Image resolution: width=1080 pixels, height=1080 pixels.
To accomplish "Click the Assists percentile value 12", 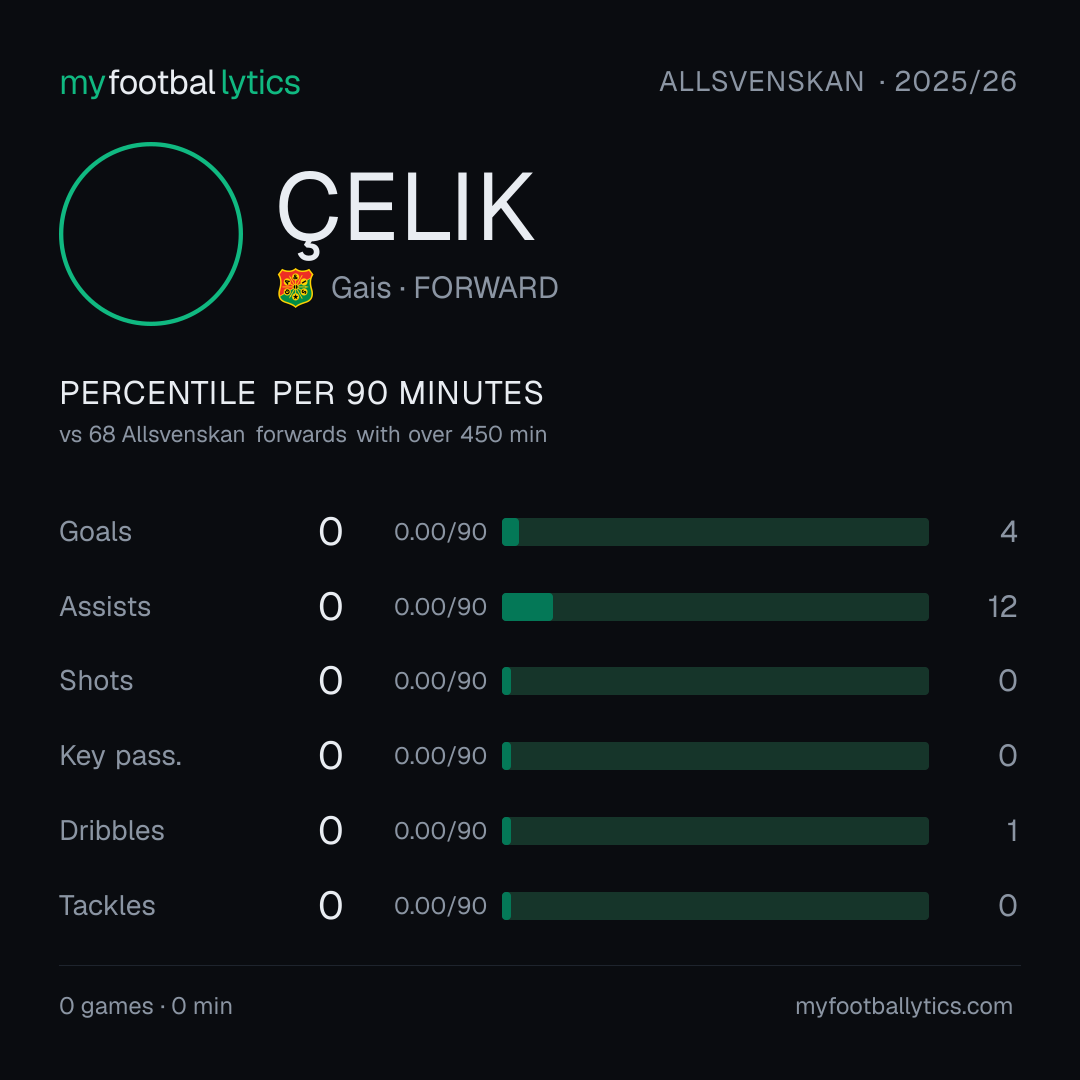I will [x=1002, y=607].
